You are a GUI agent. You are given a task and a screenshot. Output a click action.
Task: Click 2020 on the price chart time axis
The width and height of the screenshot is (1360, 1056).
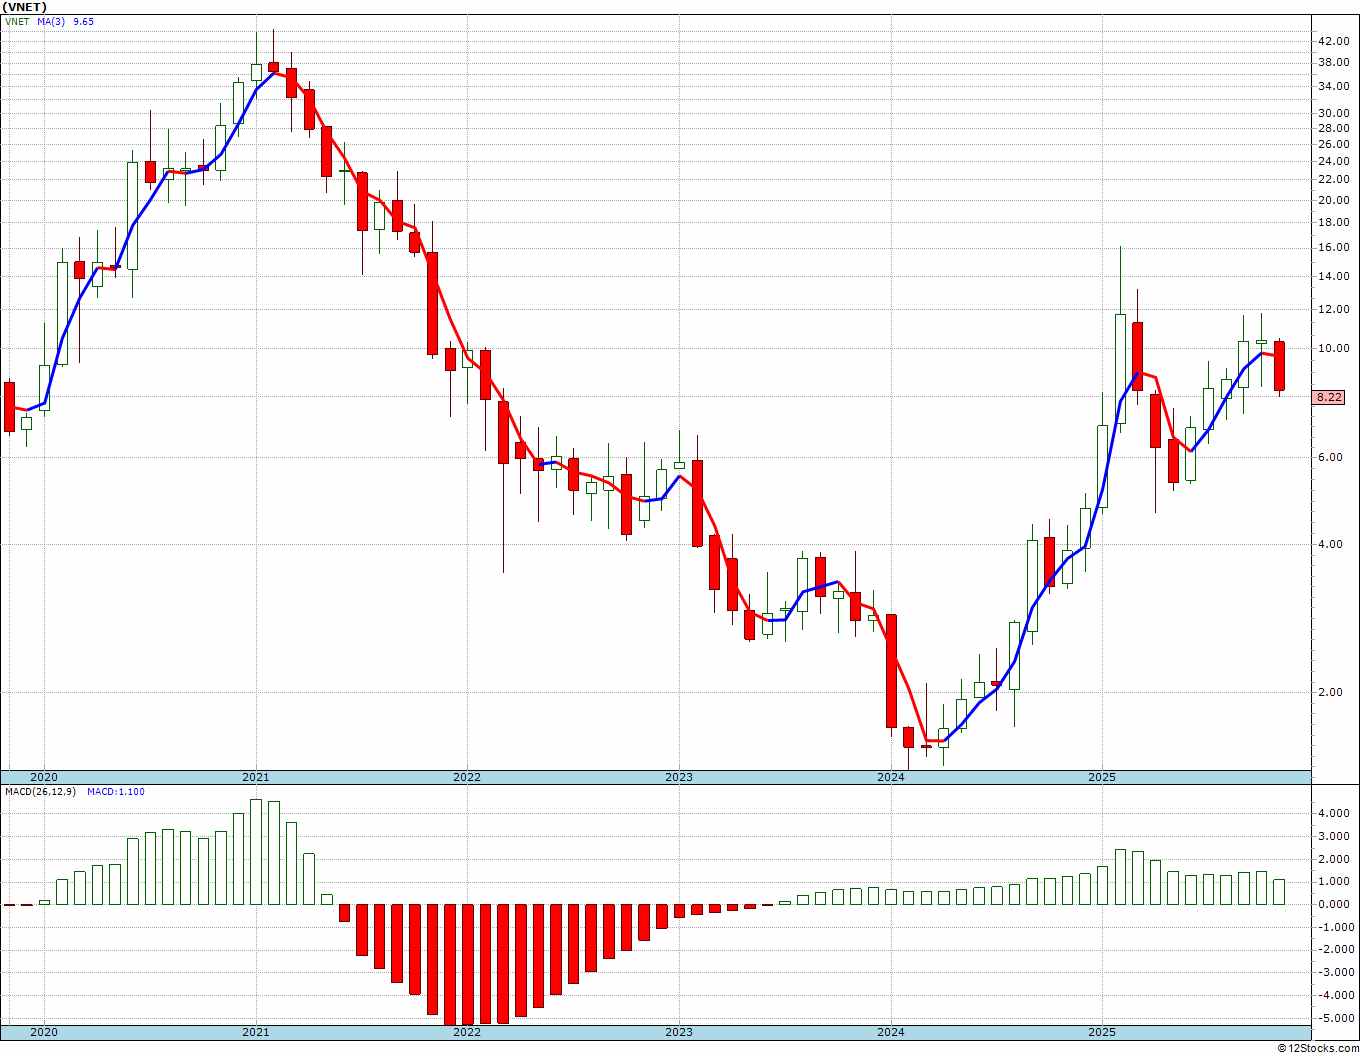coord(44,777)
